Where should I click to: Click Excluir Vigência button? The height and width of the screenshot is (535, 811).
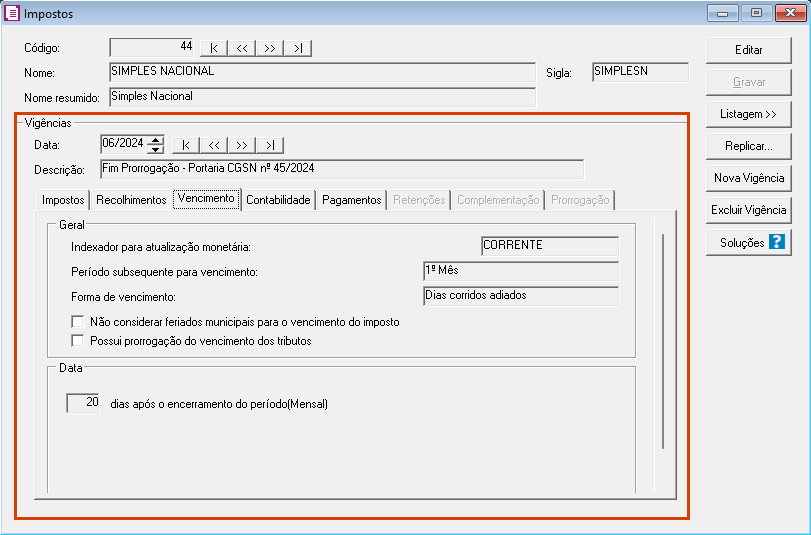748,211
